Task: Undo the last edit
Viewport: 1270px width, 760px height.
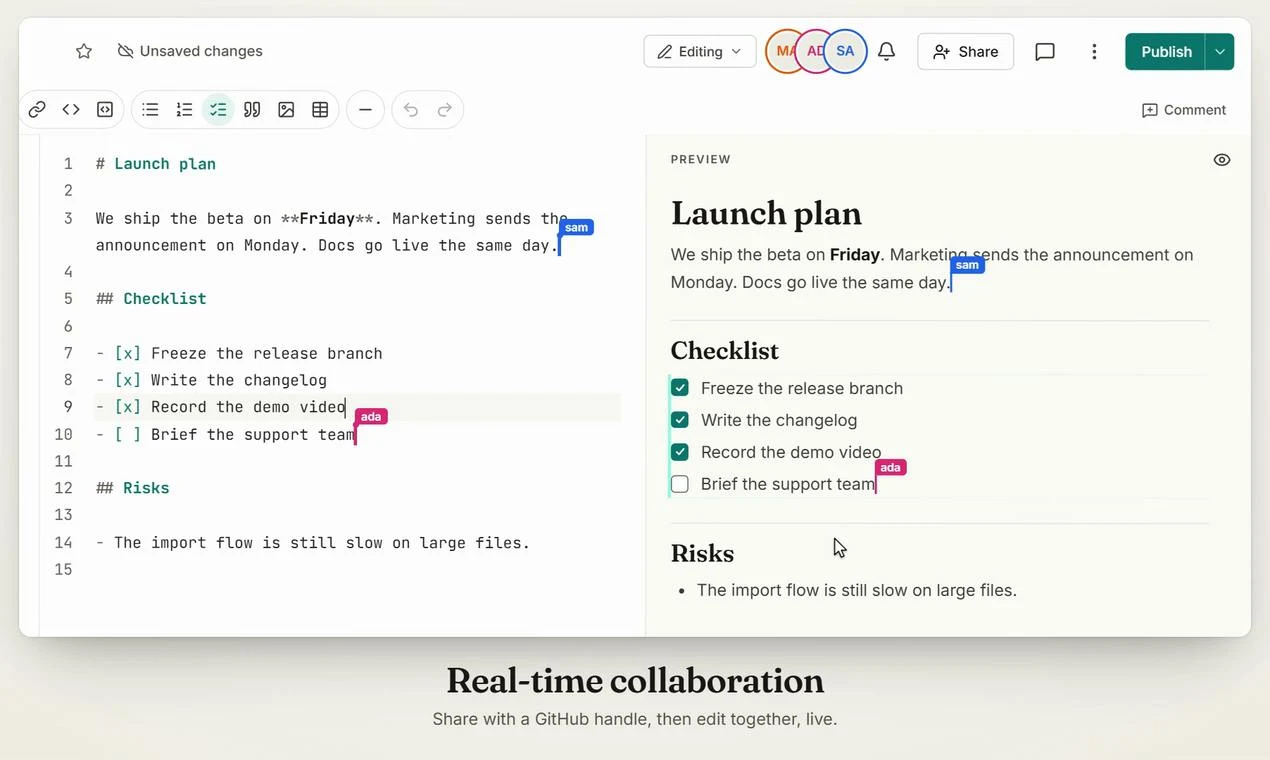Action: 411,110
